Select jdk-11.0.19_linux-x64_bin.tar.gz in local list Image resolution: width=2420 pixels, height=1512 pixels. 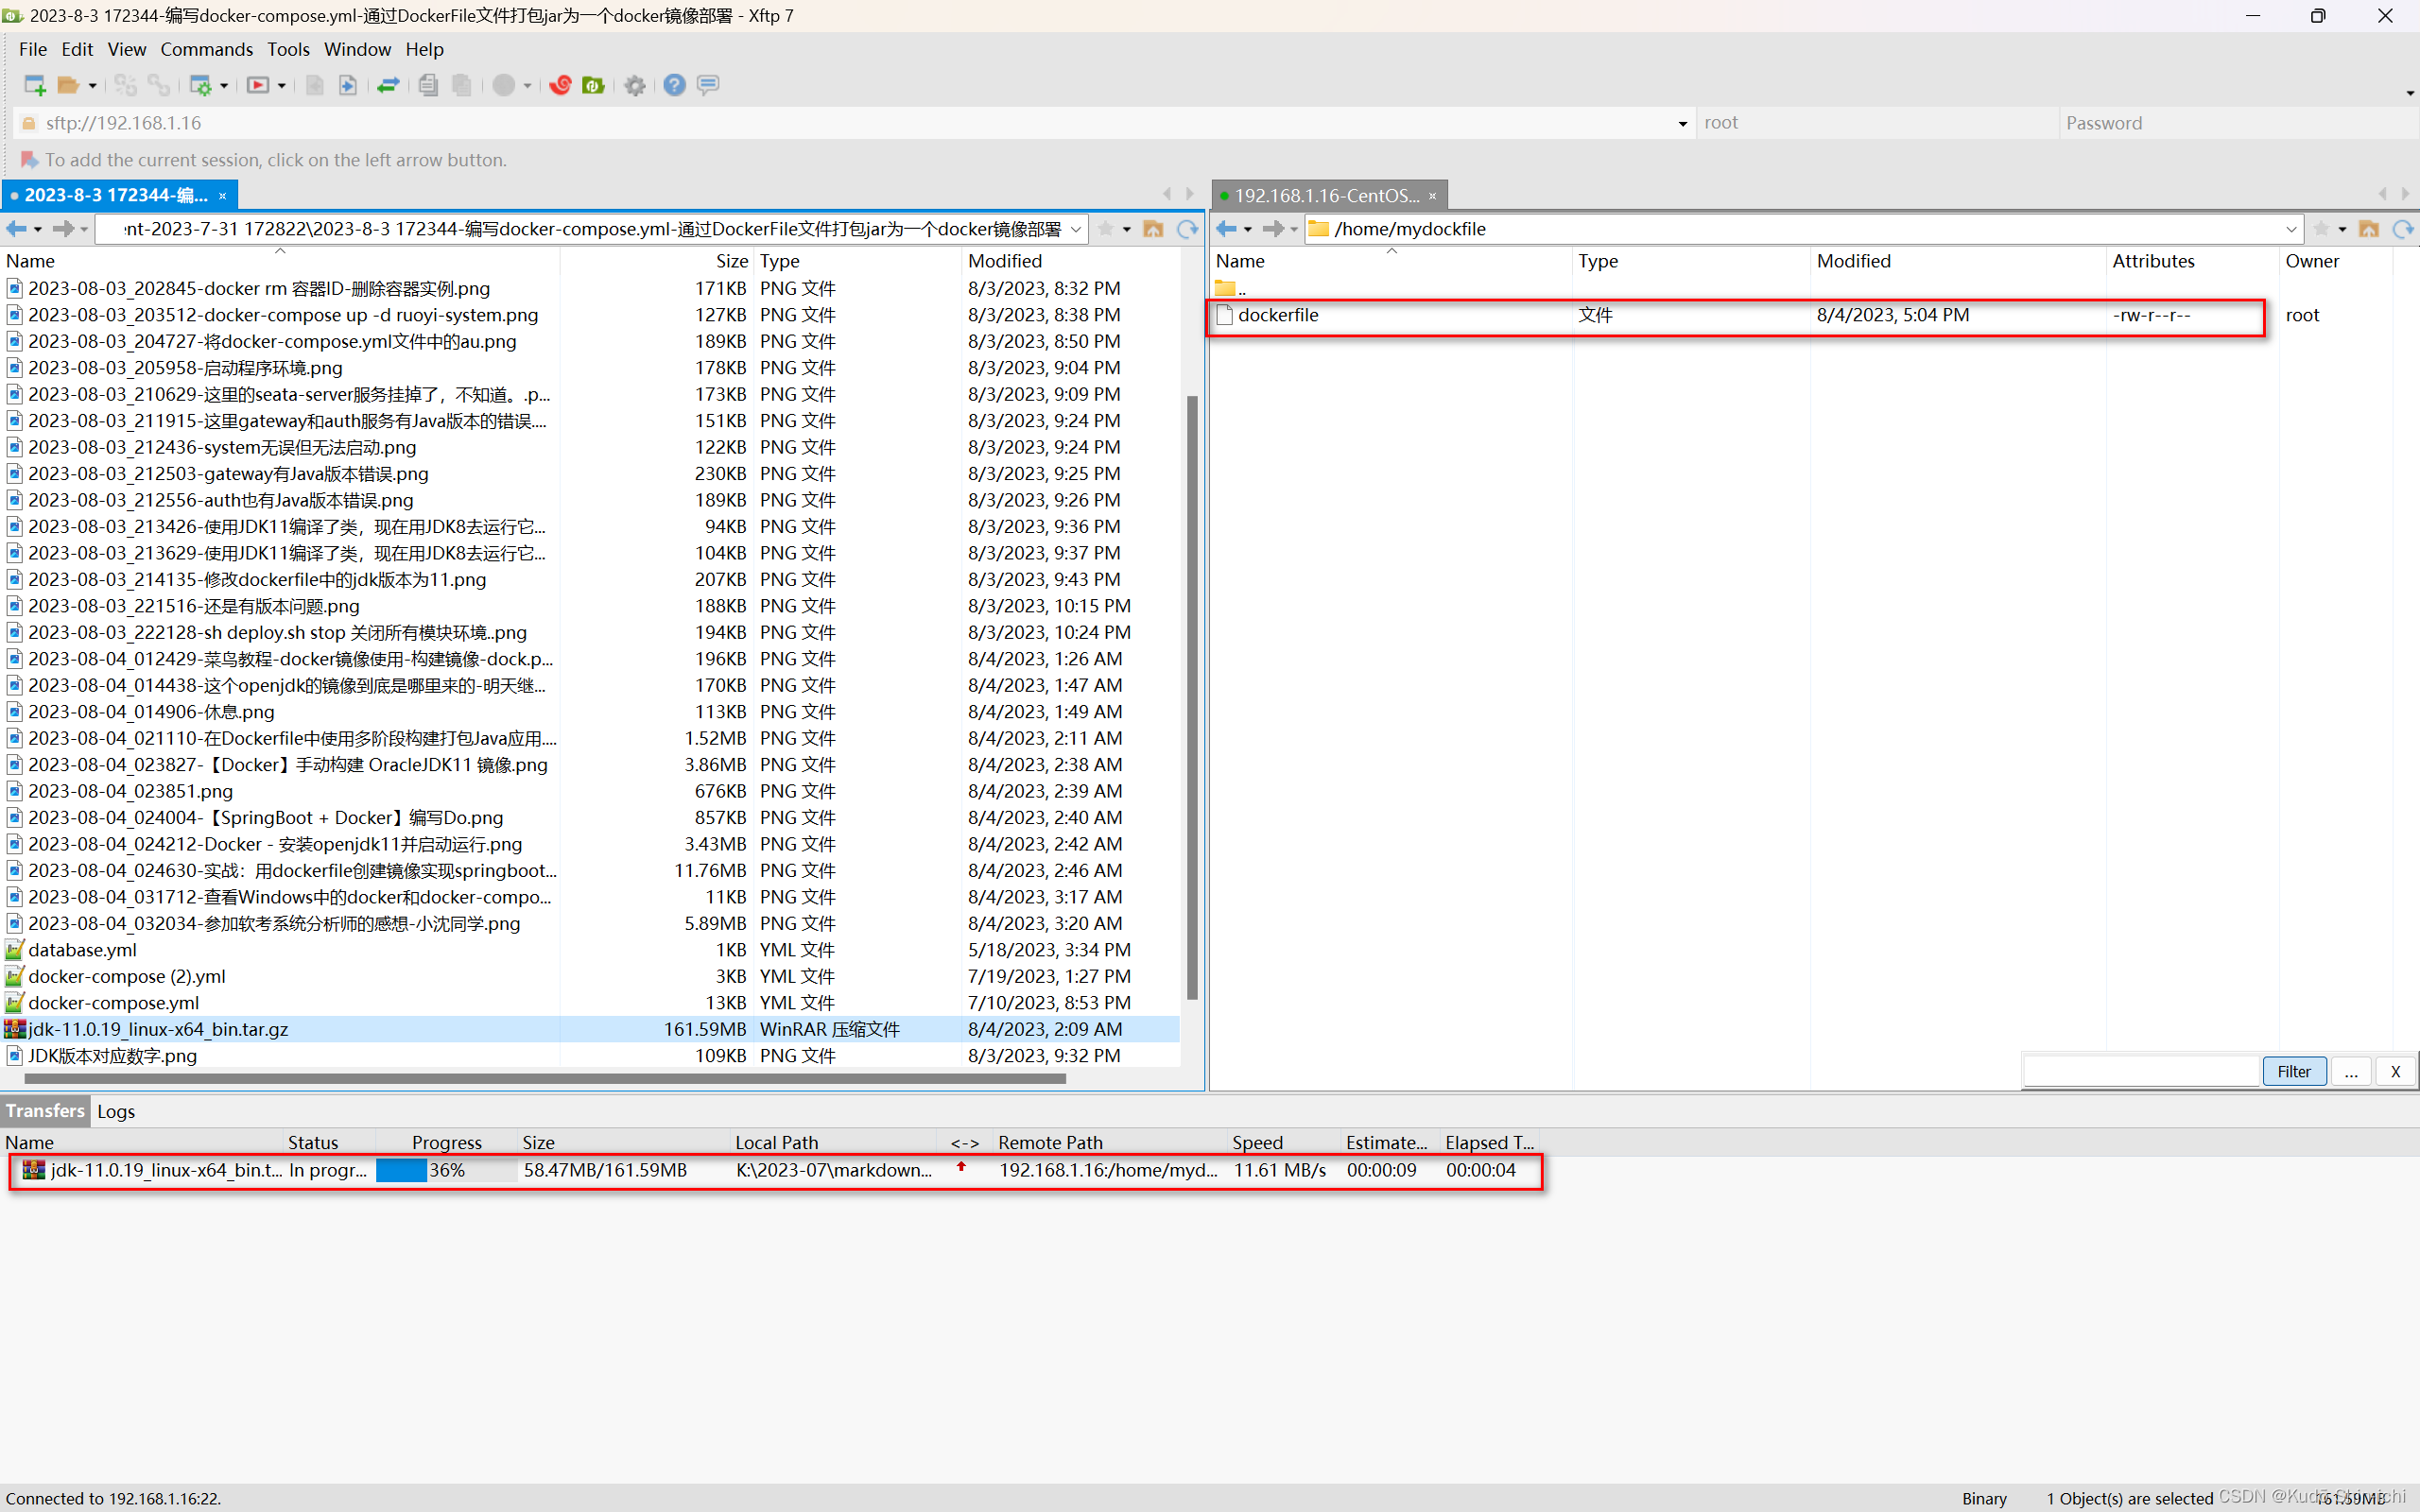[590, 1029]
